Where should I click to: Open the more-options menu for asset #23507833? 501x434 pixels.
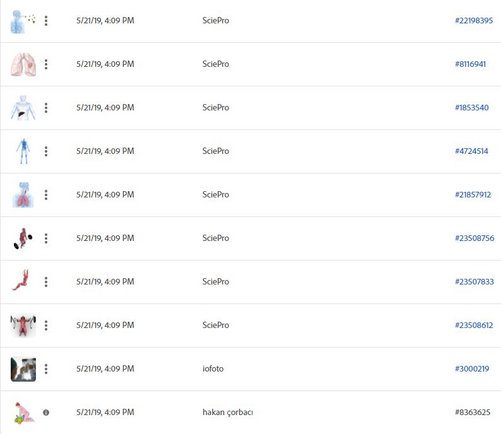(x=46, y=282)
